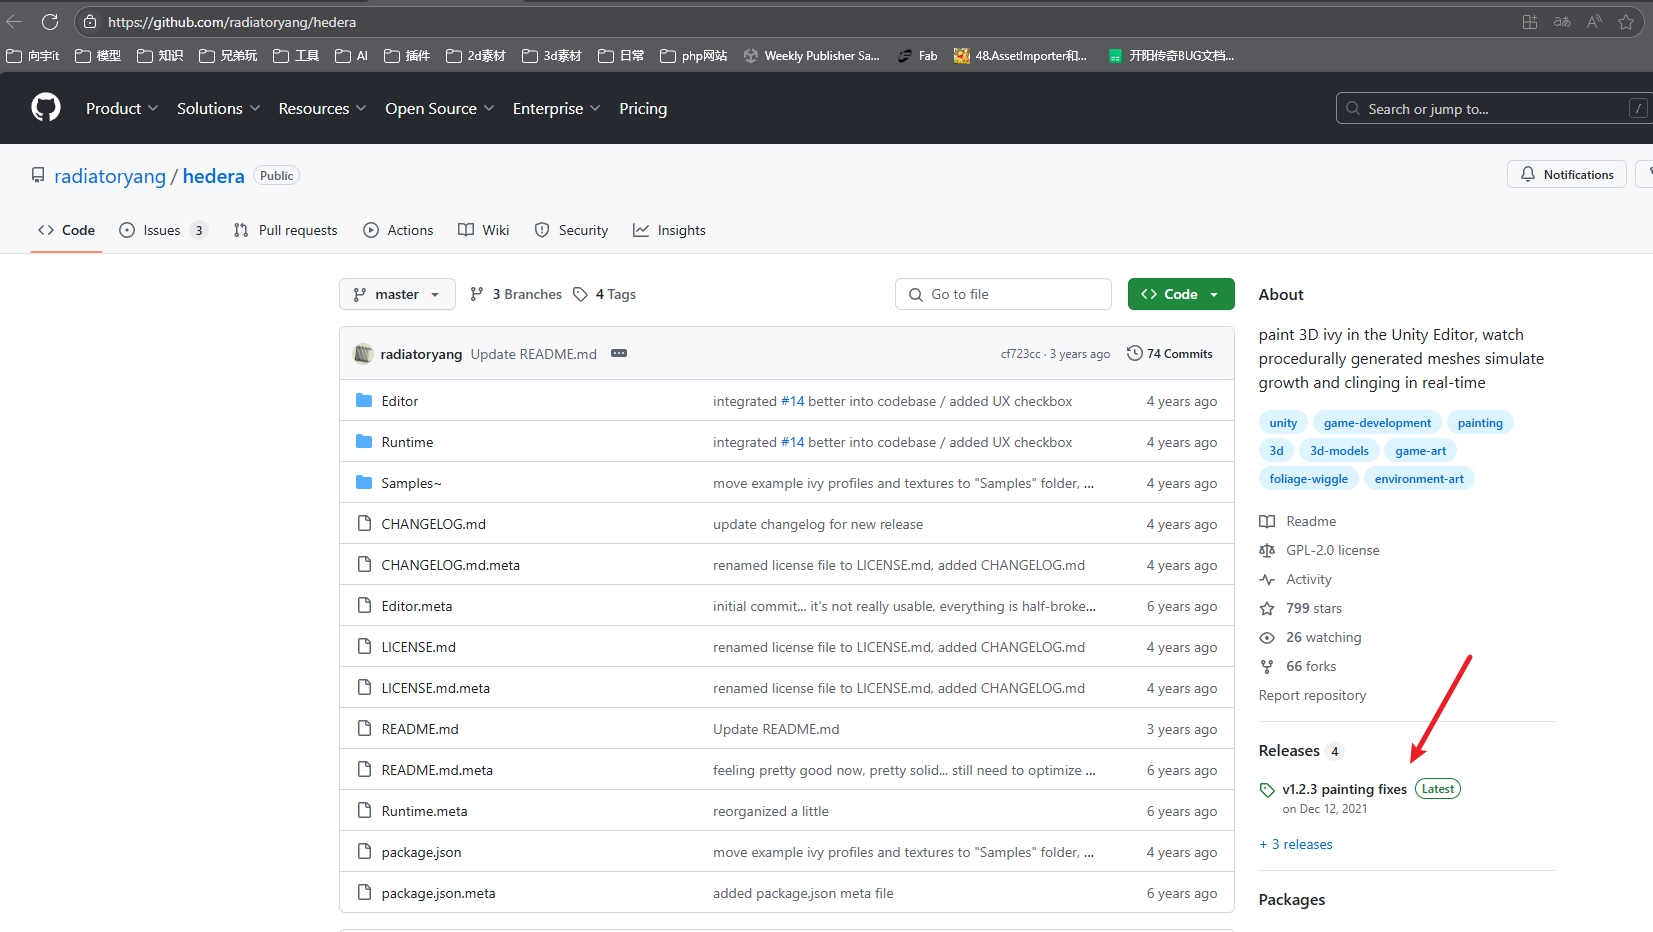Switch to the Pull requests tab
The height and width of the screenshot is (932, 1653).
pos(286,230)
